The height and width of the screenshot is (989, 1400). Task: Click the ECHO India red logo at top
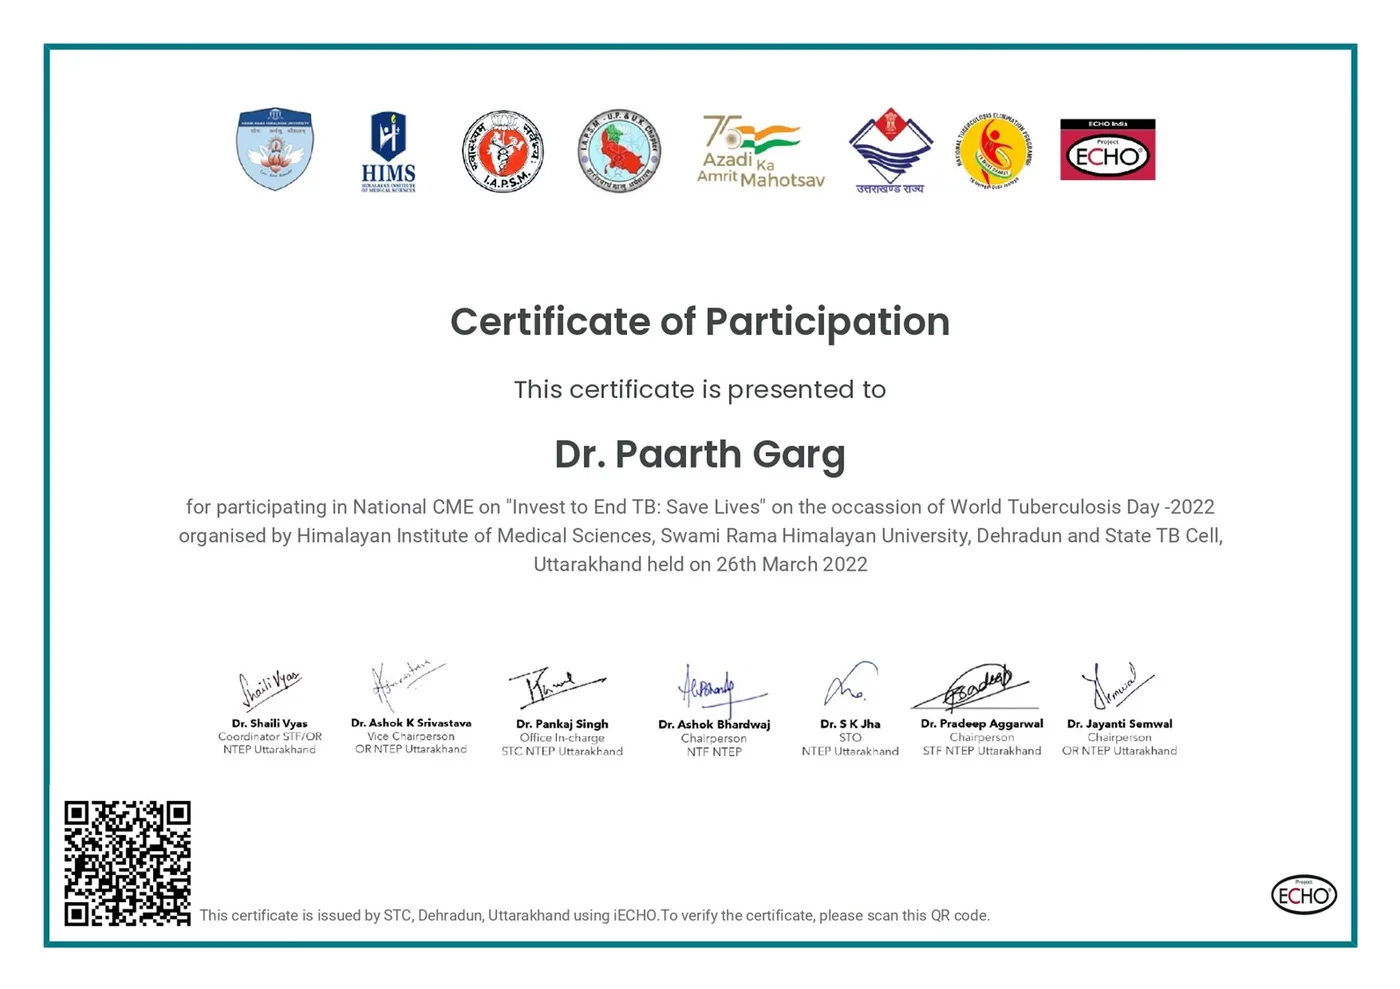pos(1107,150)
